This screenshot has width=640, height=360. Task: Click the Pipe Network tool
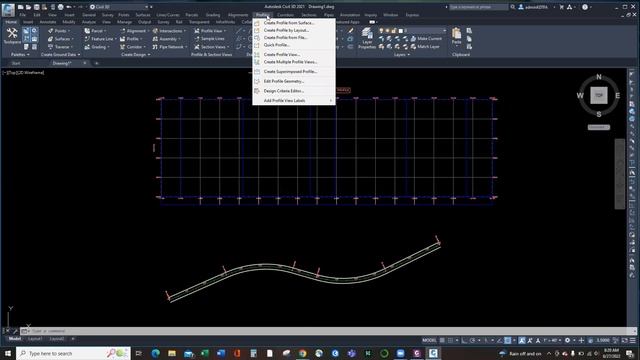[170, 47]
